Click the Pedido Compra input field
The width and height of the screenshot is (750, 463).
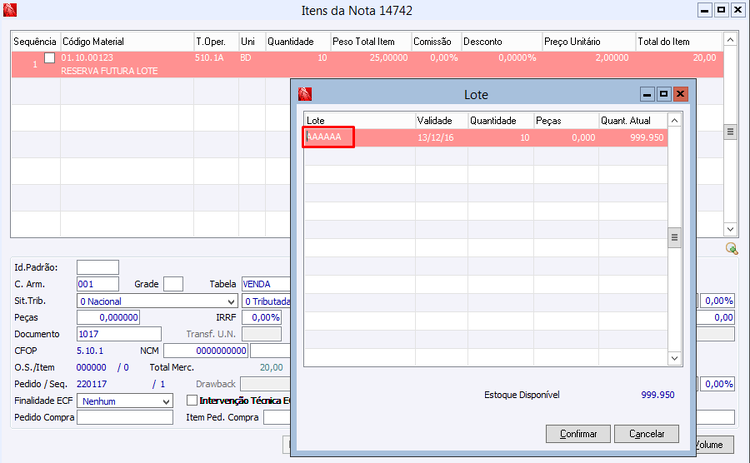[125, 418]
